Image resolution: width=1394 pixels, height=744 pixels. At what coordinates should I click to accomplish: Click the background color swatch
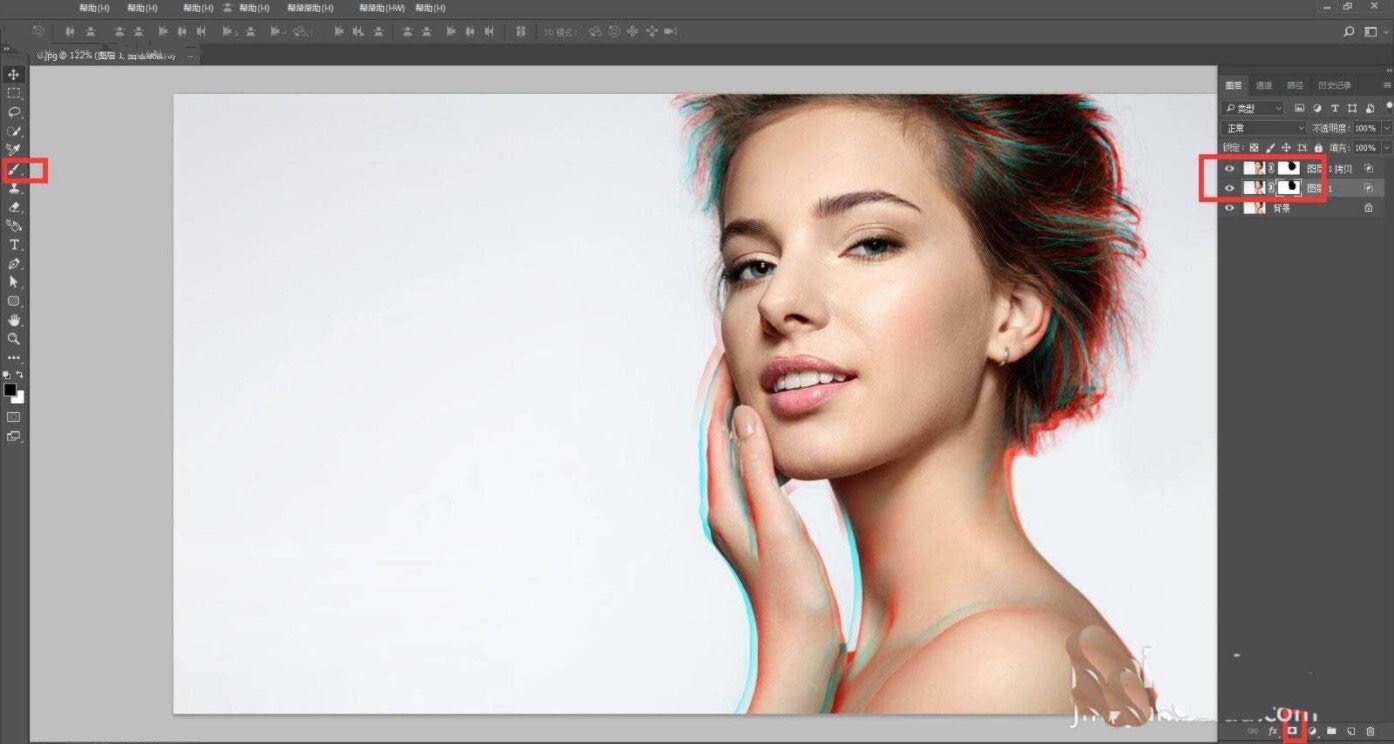pyautogui.click(x=18, y=398)
